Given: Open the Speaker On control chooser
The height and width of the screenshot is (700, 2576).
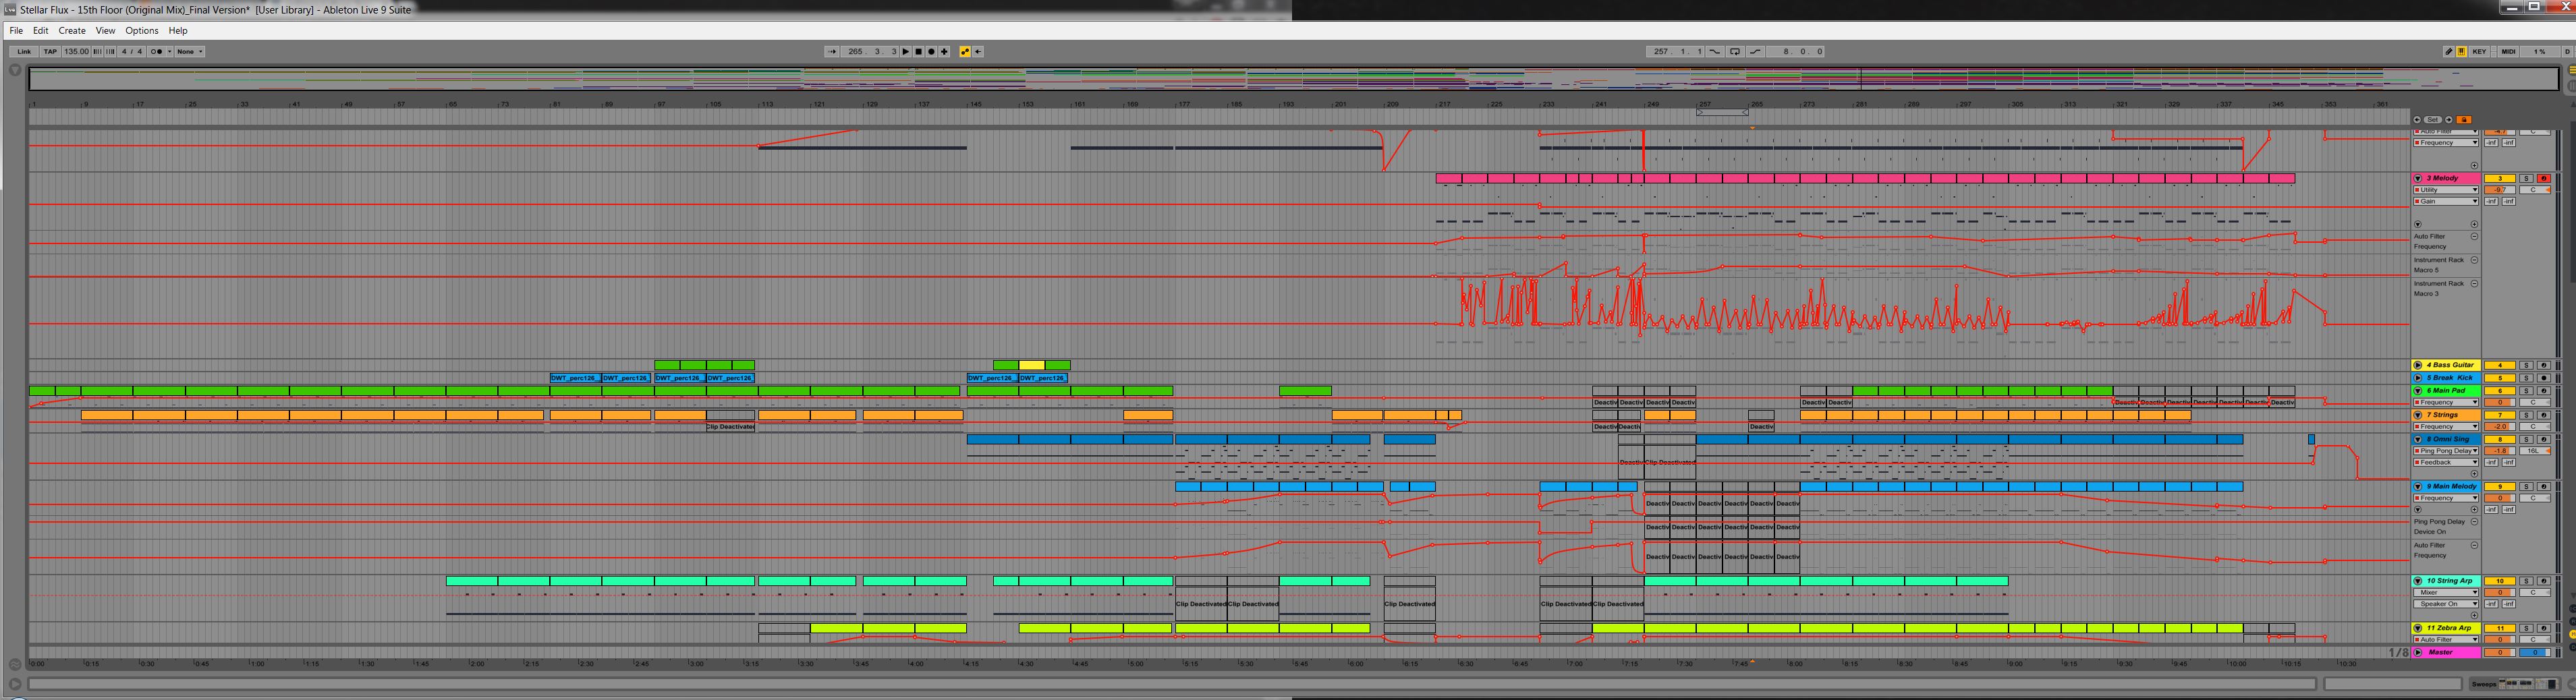Looking at the screenshot, I should (2447, 604).
